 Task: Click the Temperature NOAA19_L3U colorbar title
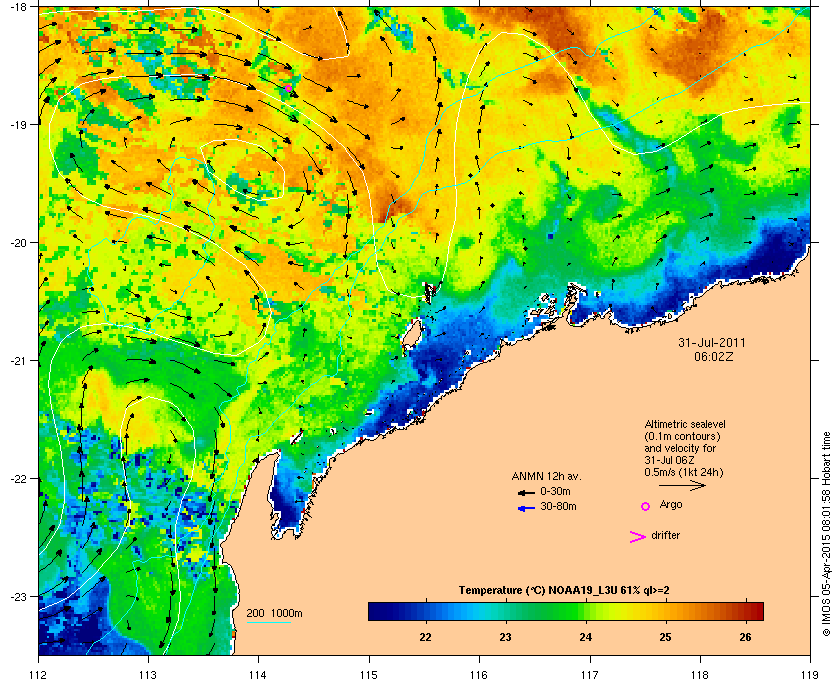click(x=564, y=590)
